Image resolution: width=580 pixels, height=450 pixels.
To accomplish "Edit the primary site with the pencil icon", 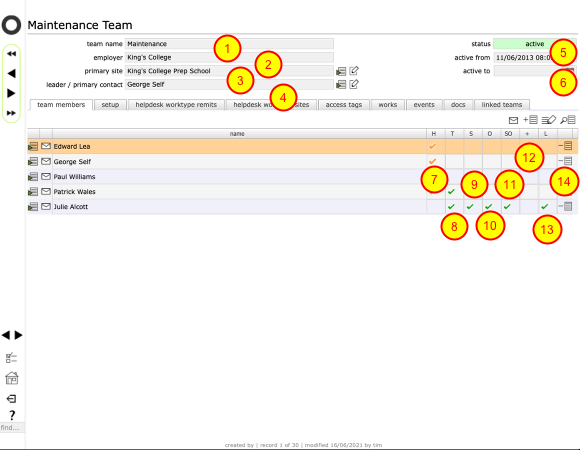I will 354,70.
